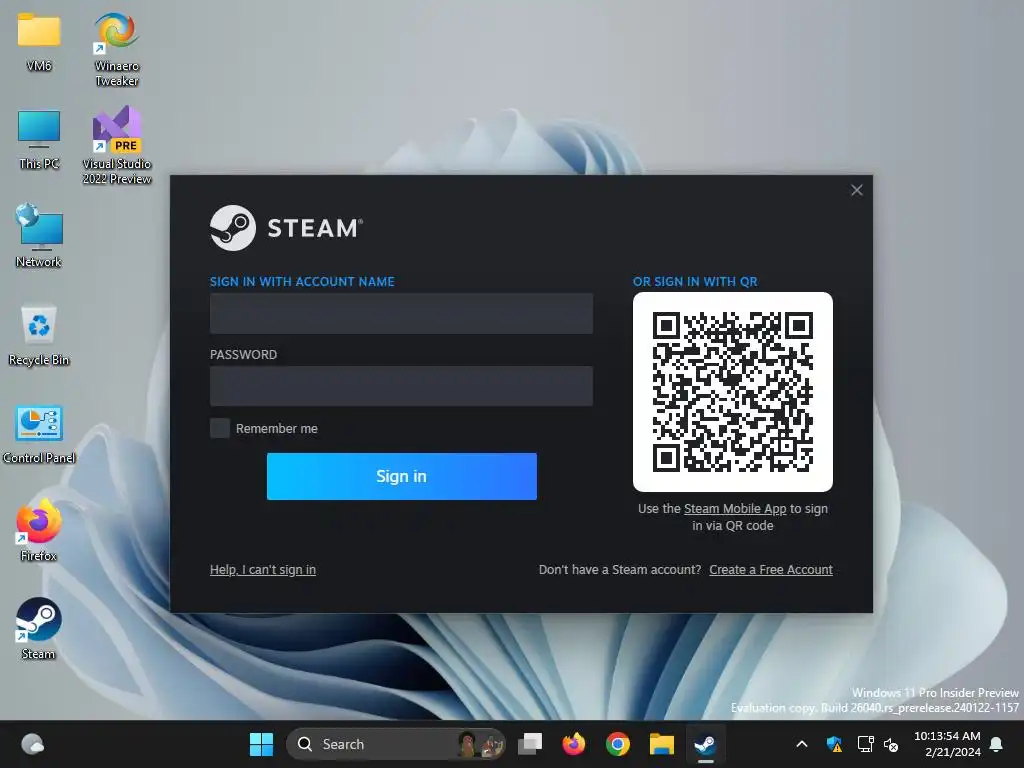Viewport: 1024px width, 768px height.
Task: Open File Explorer from the taskbar
Action: 662,744
